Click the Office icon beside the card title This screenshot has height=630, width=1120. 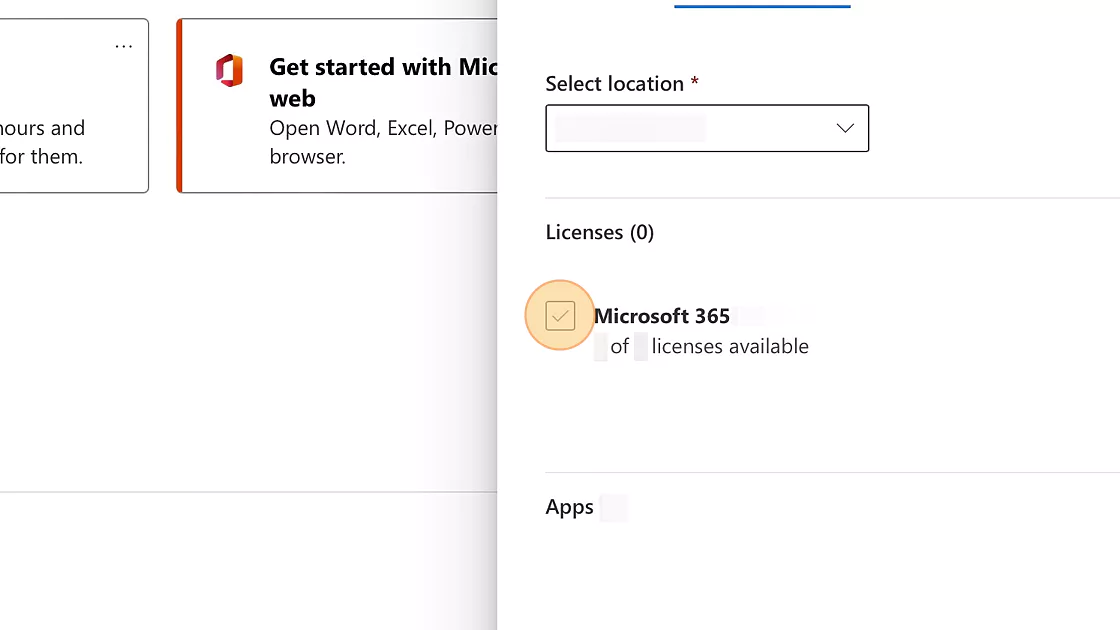click(230, 70)
